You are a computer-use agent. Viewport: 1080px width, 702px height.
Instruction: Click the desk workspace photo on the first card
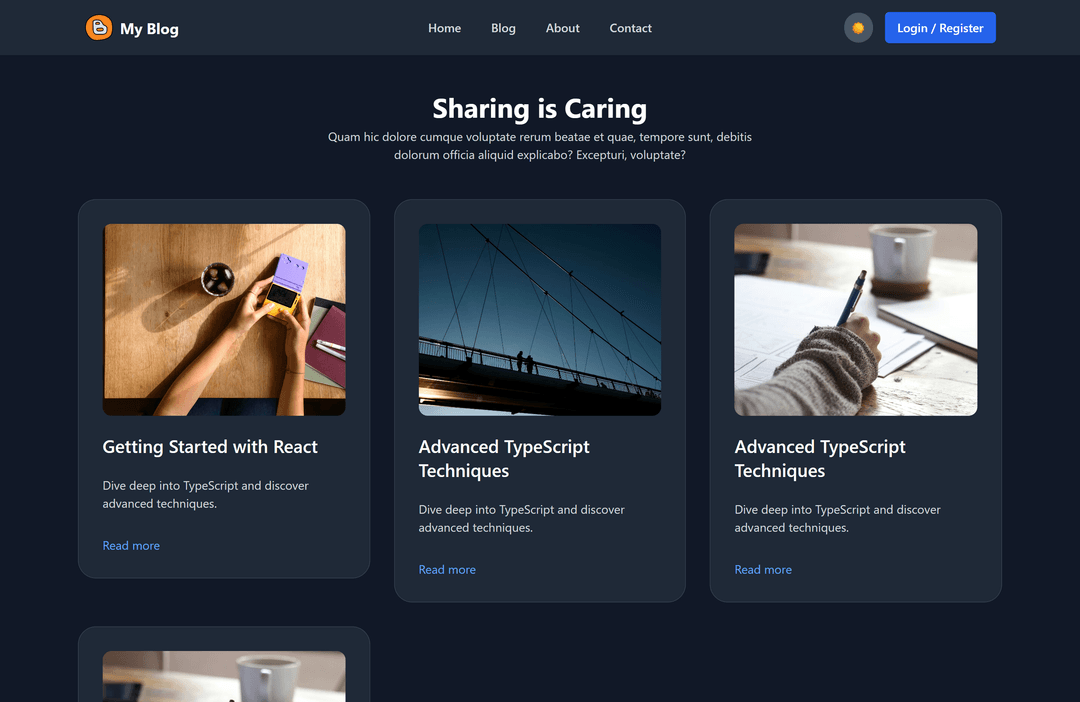click(x=223, y=319)
